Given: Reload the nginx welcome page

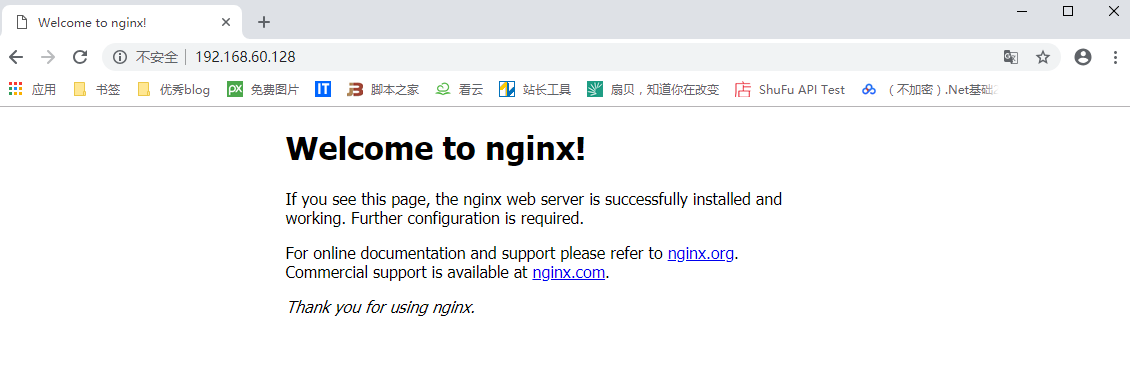Looking at the screenshot, I should tap(80, 58).
